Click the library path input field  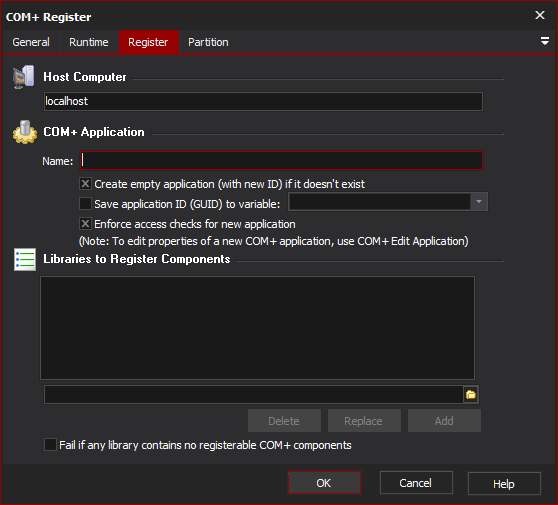(254, 394)
